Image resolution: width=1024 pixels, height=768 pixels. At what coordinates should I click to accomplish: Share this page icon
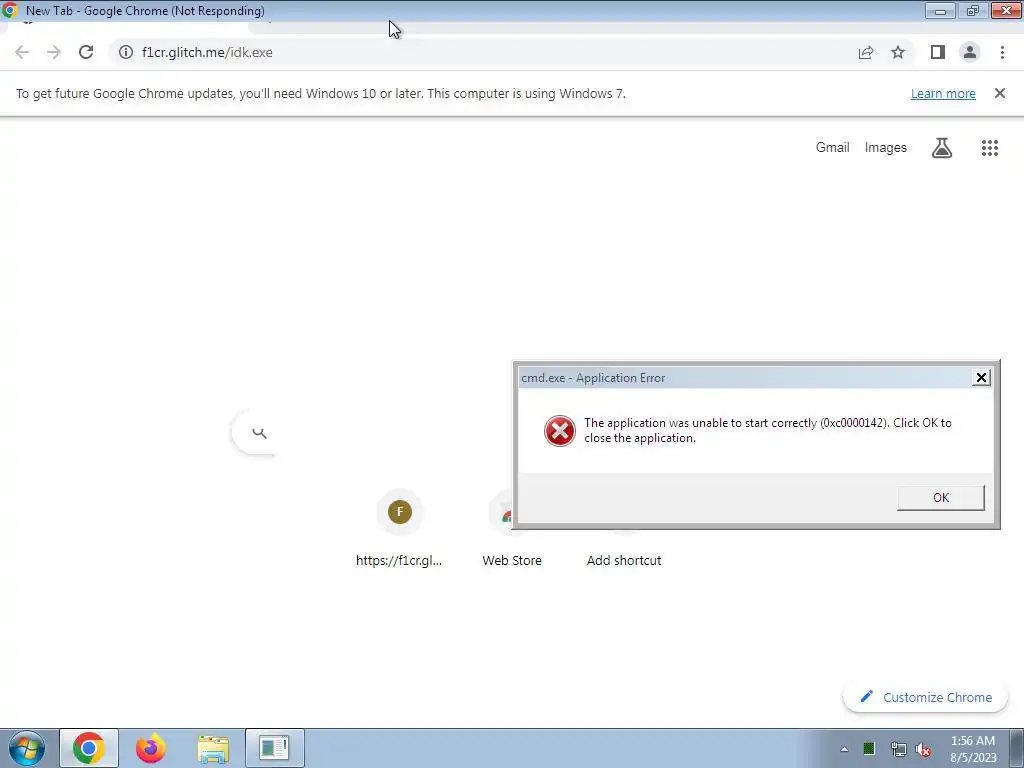[x=866, y=52]
